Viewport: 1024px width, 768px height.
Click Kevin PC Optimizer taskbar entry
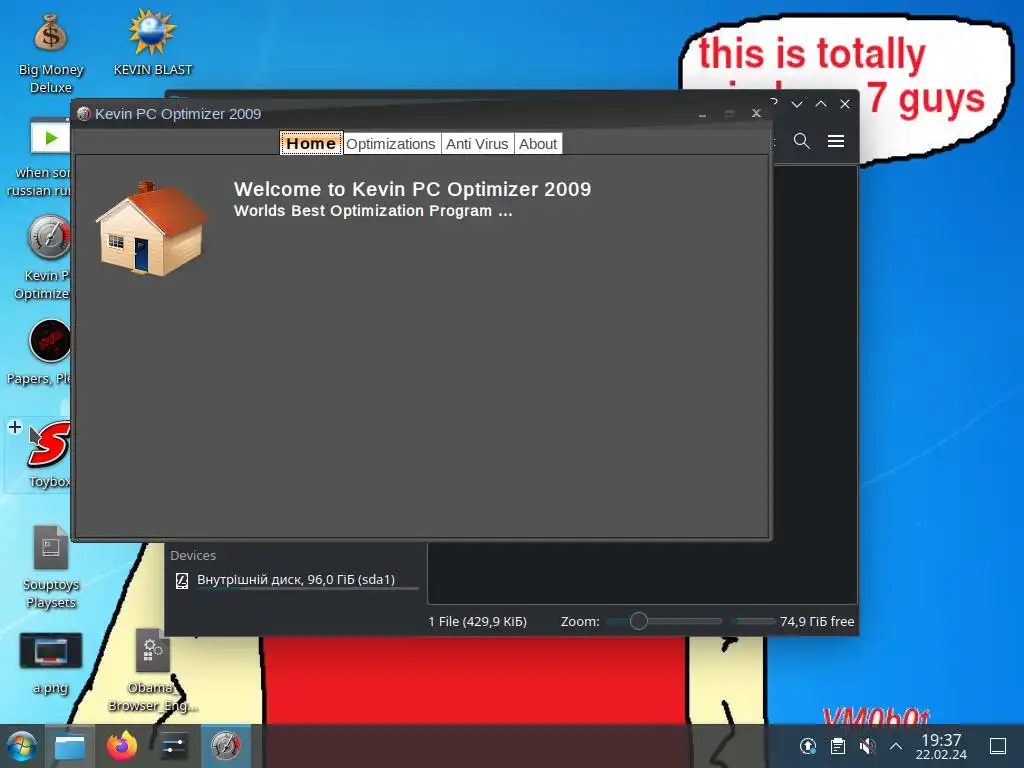[x=225, y=746]
